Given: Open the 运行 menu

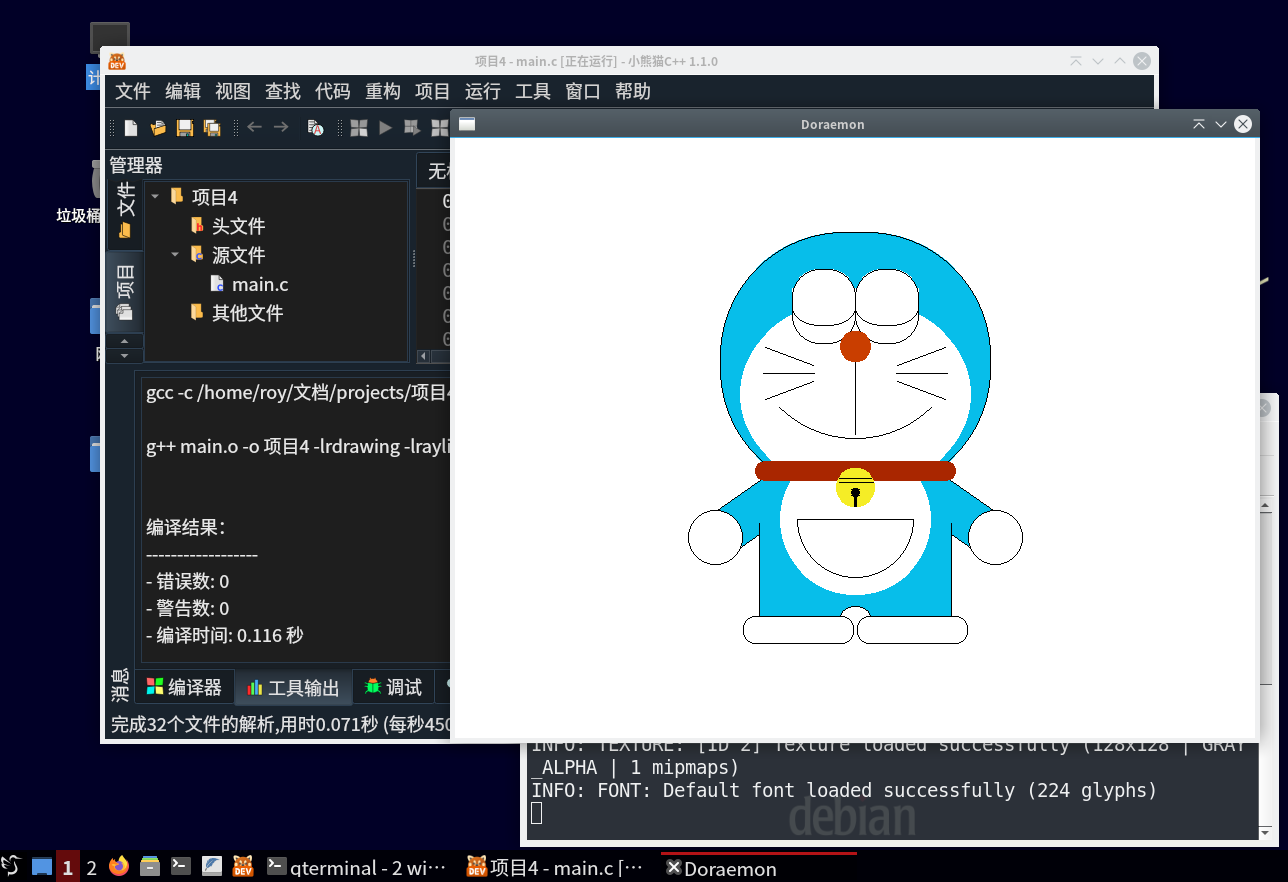Looking at the screenshot, I should point(483,91).
